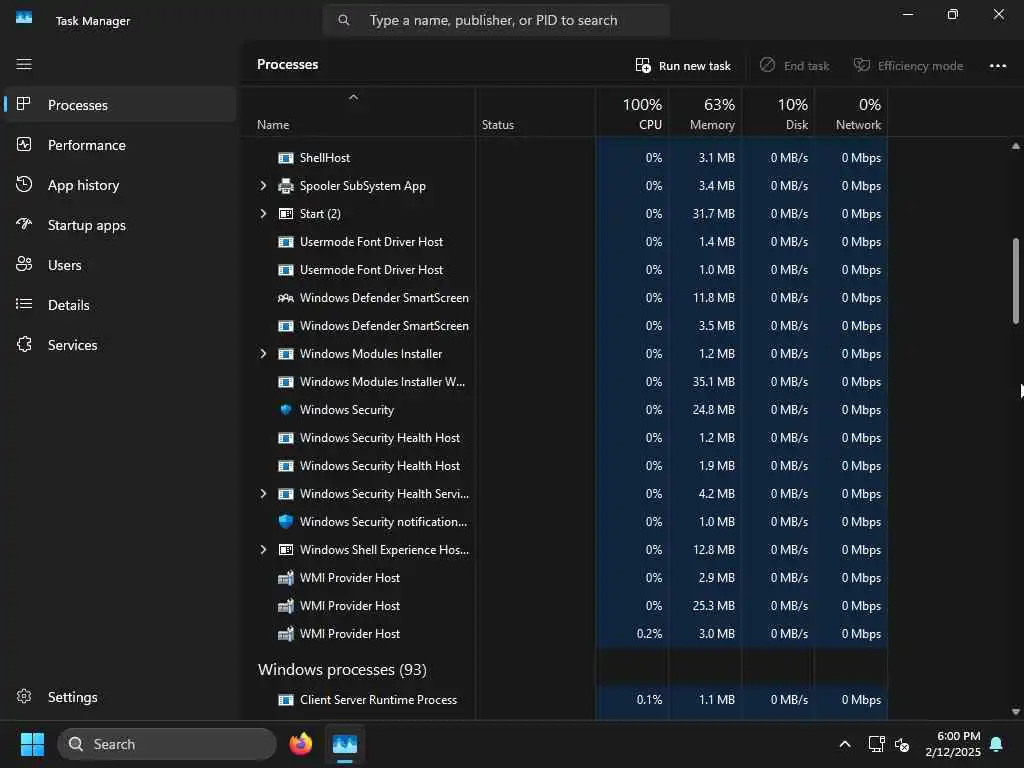Viewport: 1024px width, 768px height.
Task: Expand Windows Shell Experience Host row
Action: pyautogui.click(x=263, y=550)
